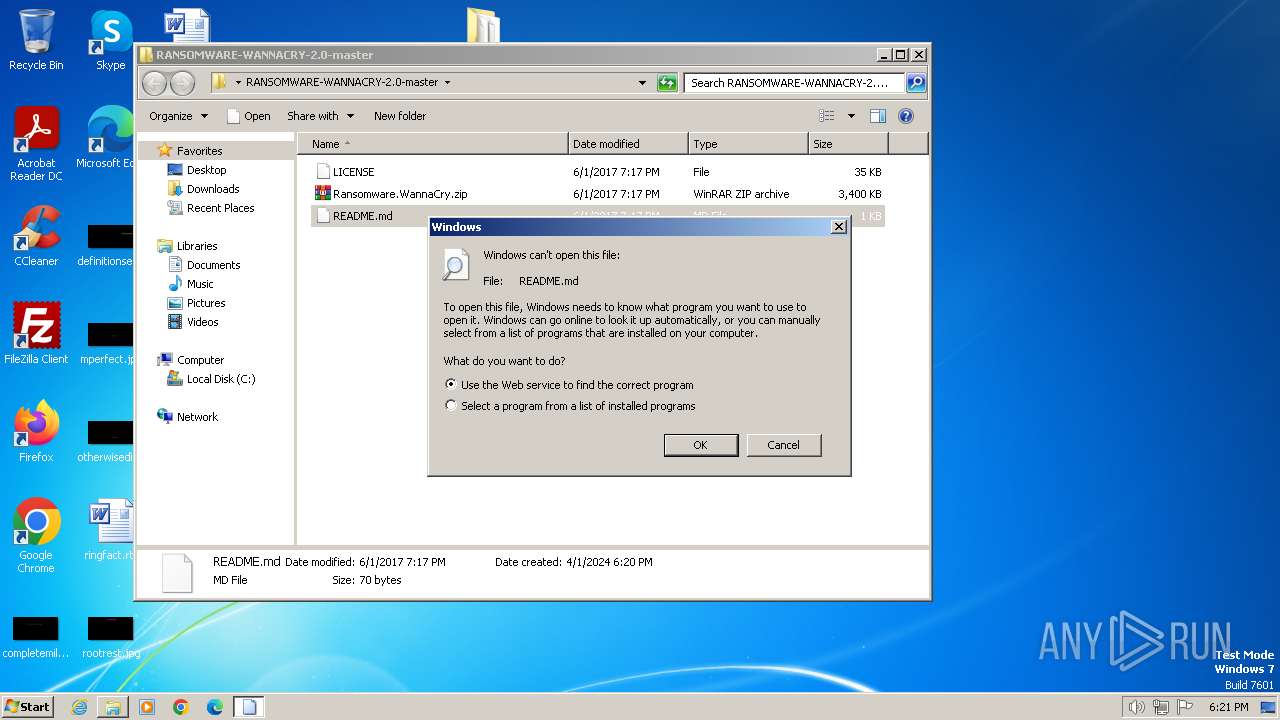Open the address bar history dropdown

pyautogui.click(x=642, y=83)
